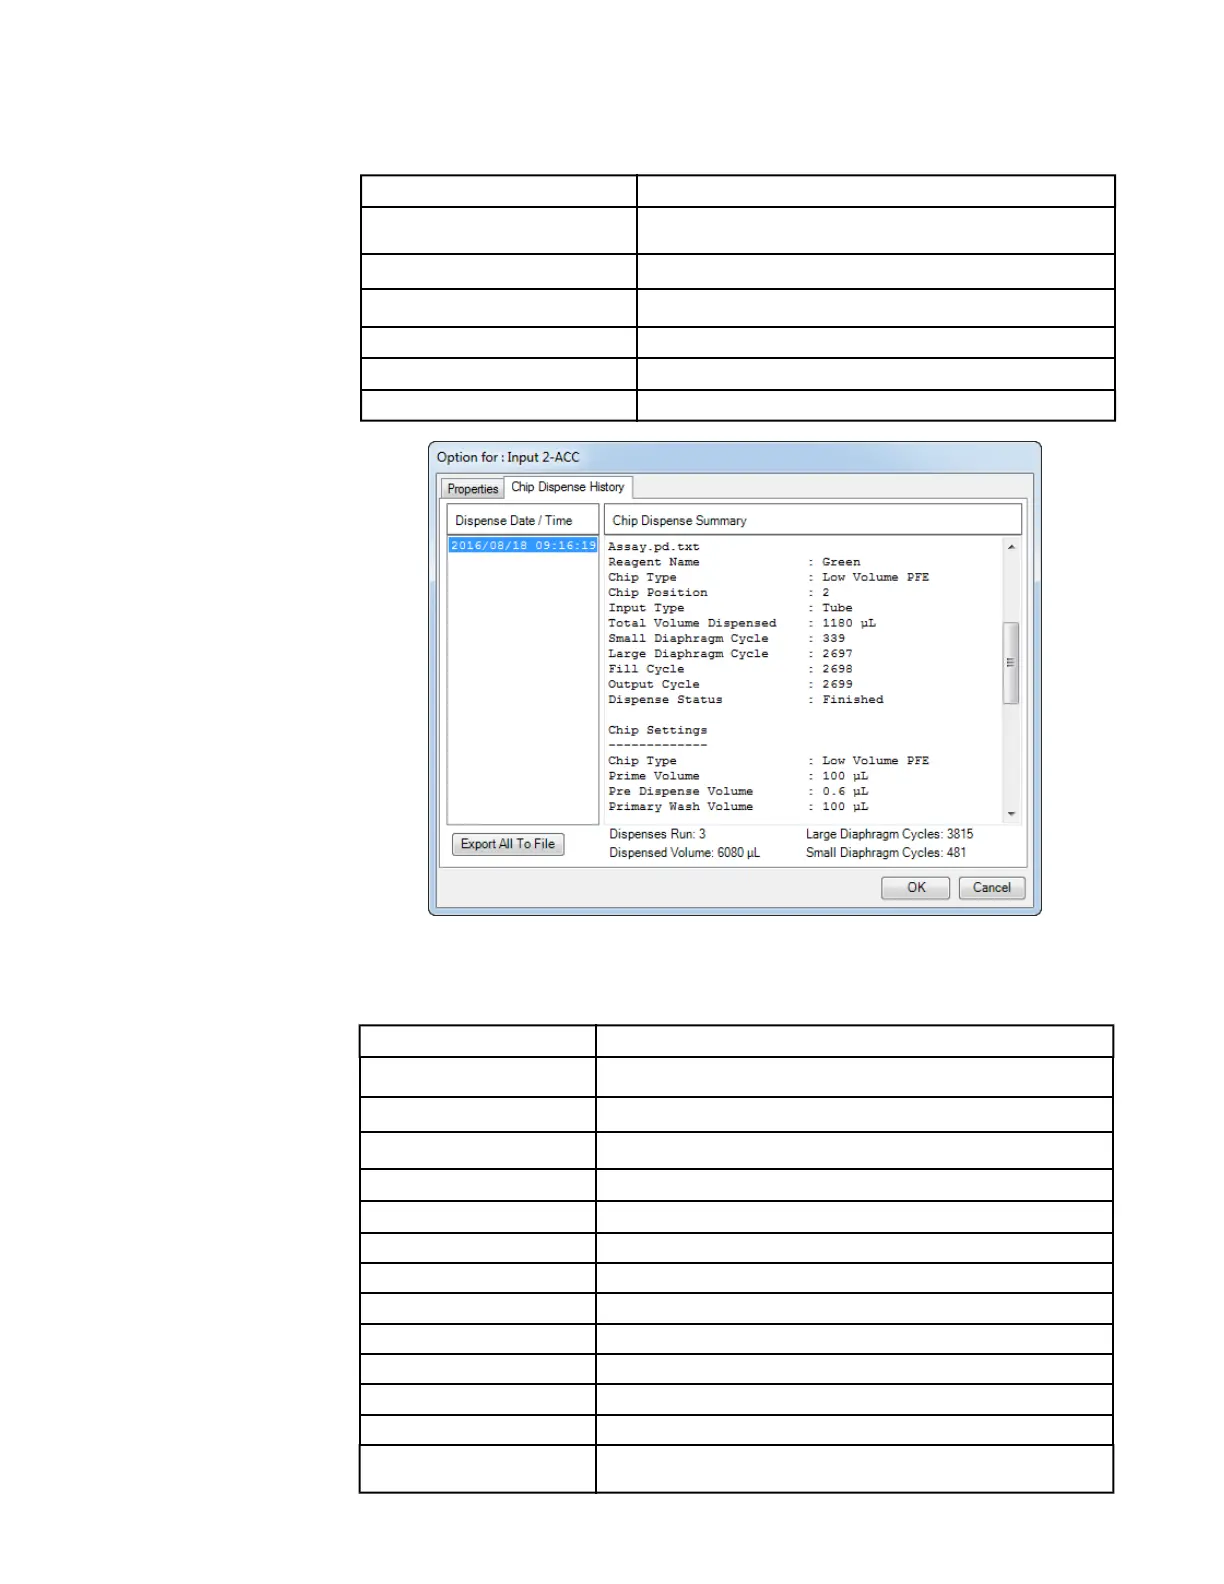
Task: Click the summary scrollbar up arrow
Action: coord(1011,547)
